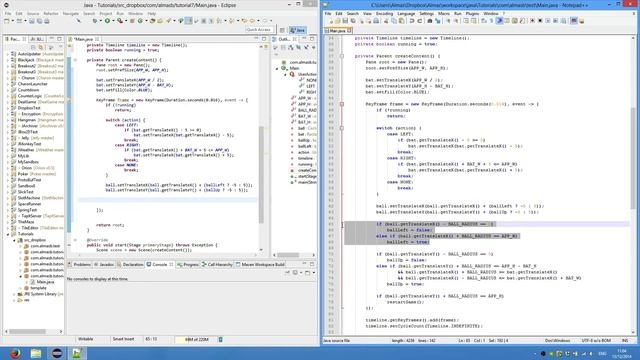The width and height of the screenshot is (640, 360).
Task: Collapse Main class in Outline view
Action: (x=278, y=69)
